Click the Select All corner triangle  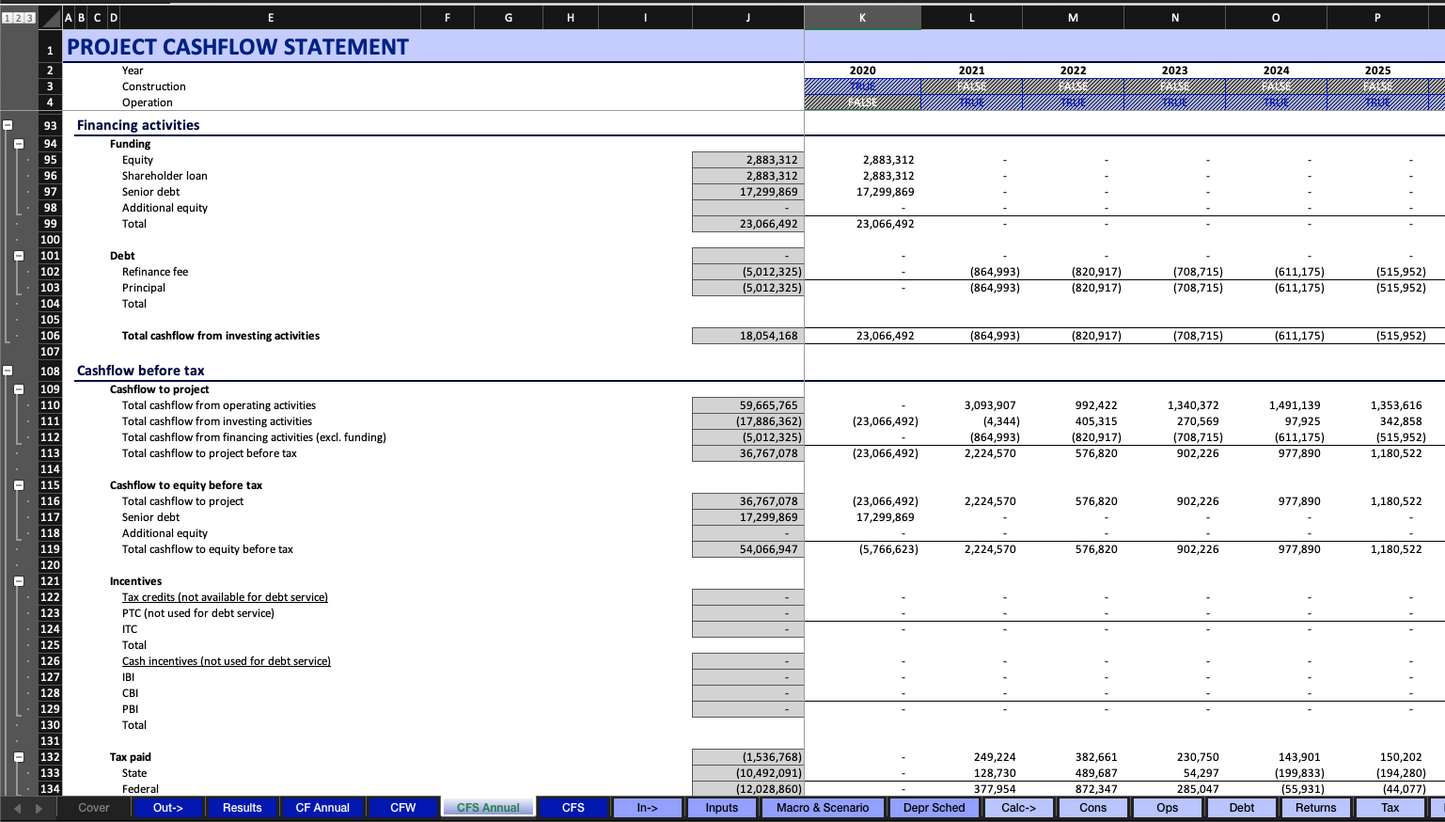tap(50, 18)
